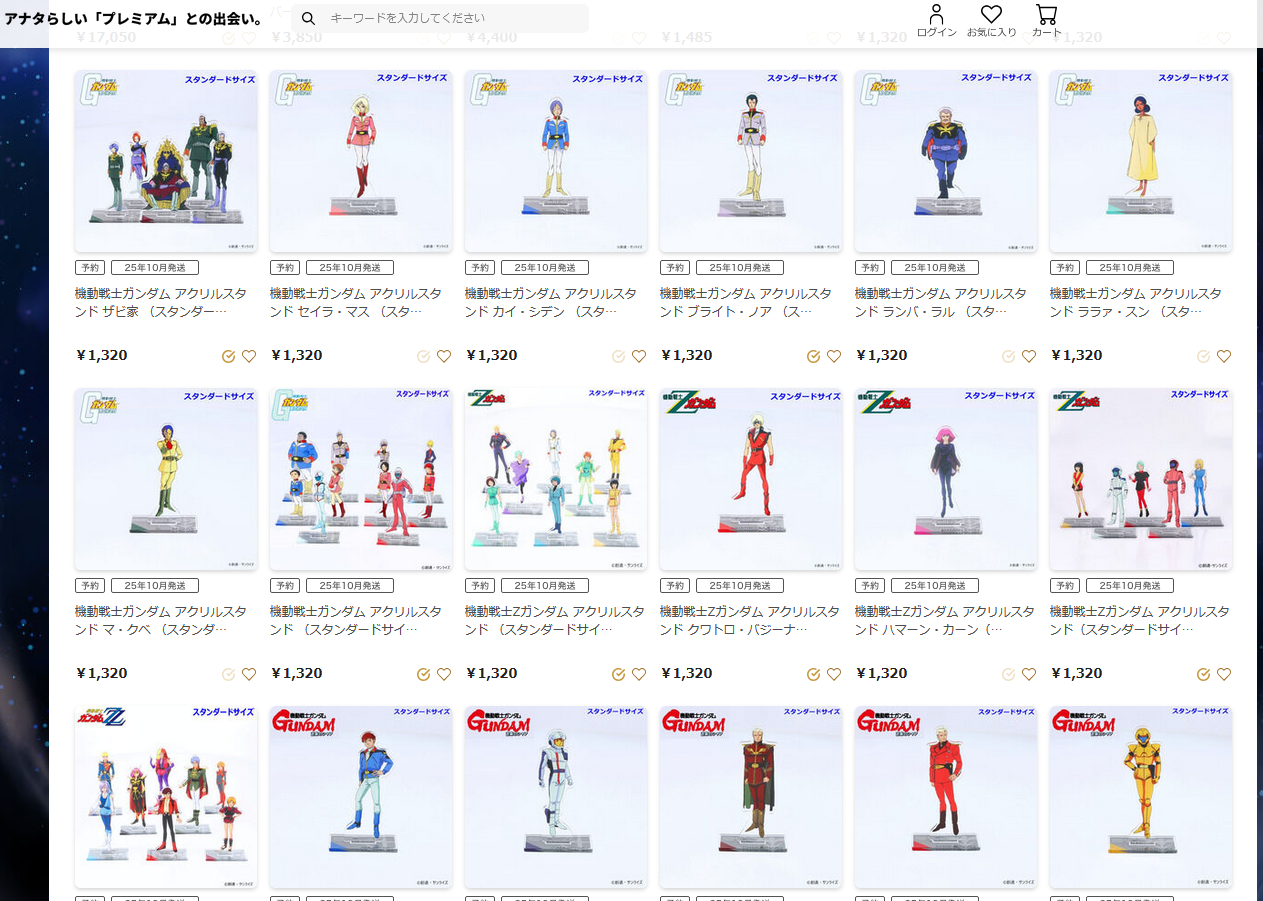
Task: View the ララァ・スン yellow dress product image
Action: [x=1141, y=161]
